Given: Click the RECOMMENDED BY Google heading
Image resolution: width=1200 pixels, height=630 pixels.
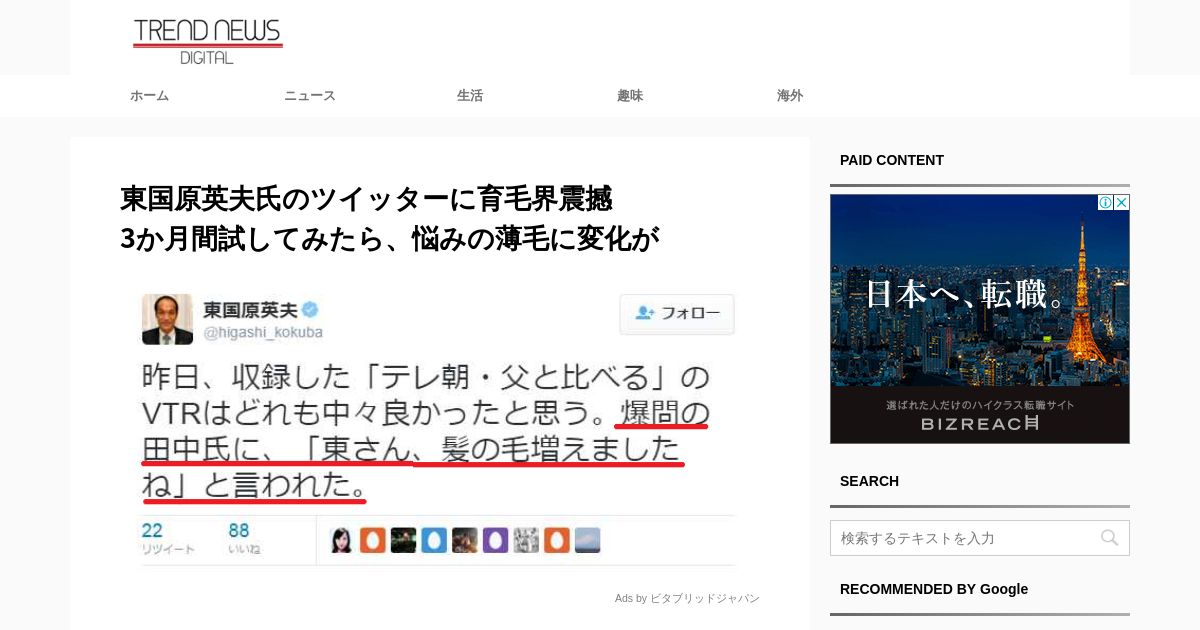Looking at the screenshot, I should coord(934,589).
